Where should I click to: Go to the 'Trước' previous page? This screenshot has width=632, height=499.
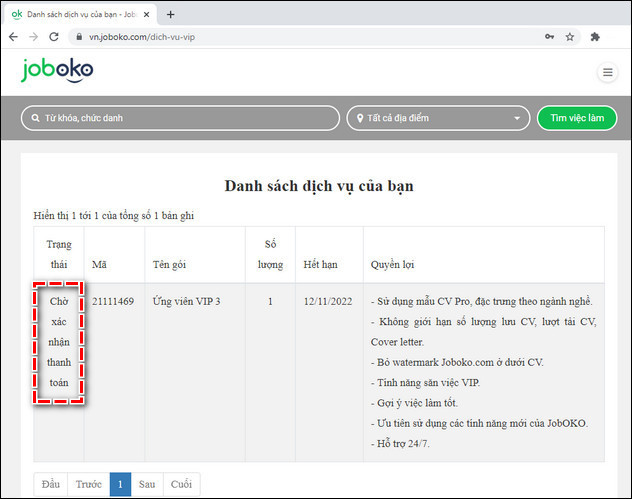click(88, 485)
